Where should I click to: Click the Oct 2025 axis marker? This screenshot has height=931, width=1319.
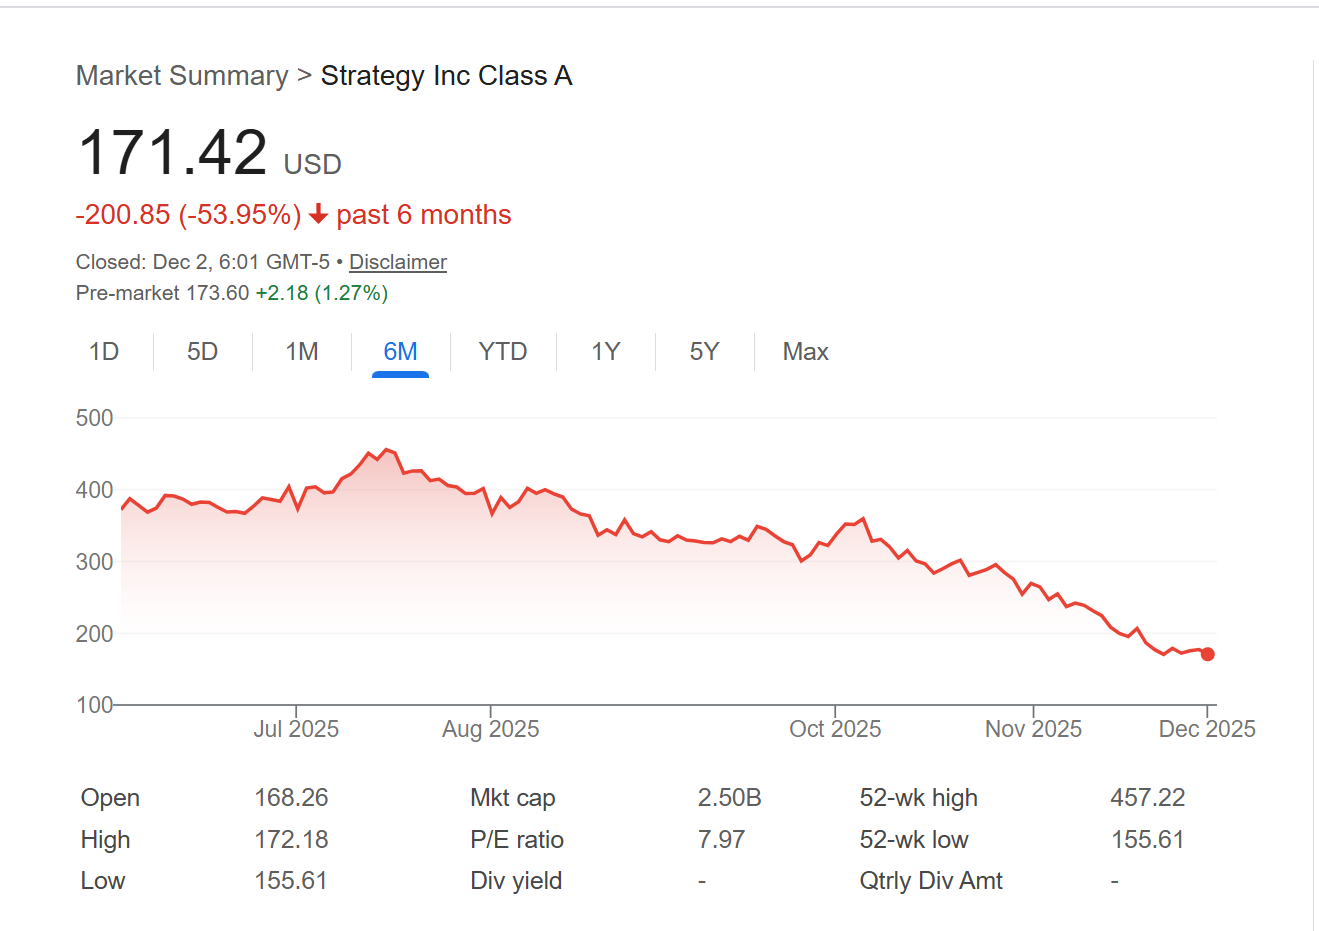(835, 729)
